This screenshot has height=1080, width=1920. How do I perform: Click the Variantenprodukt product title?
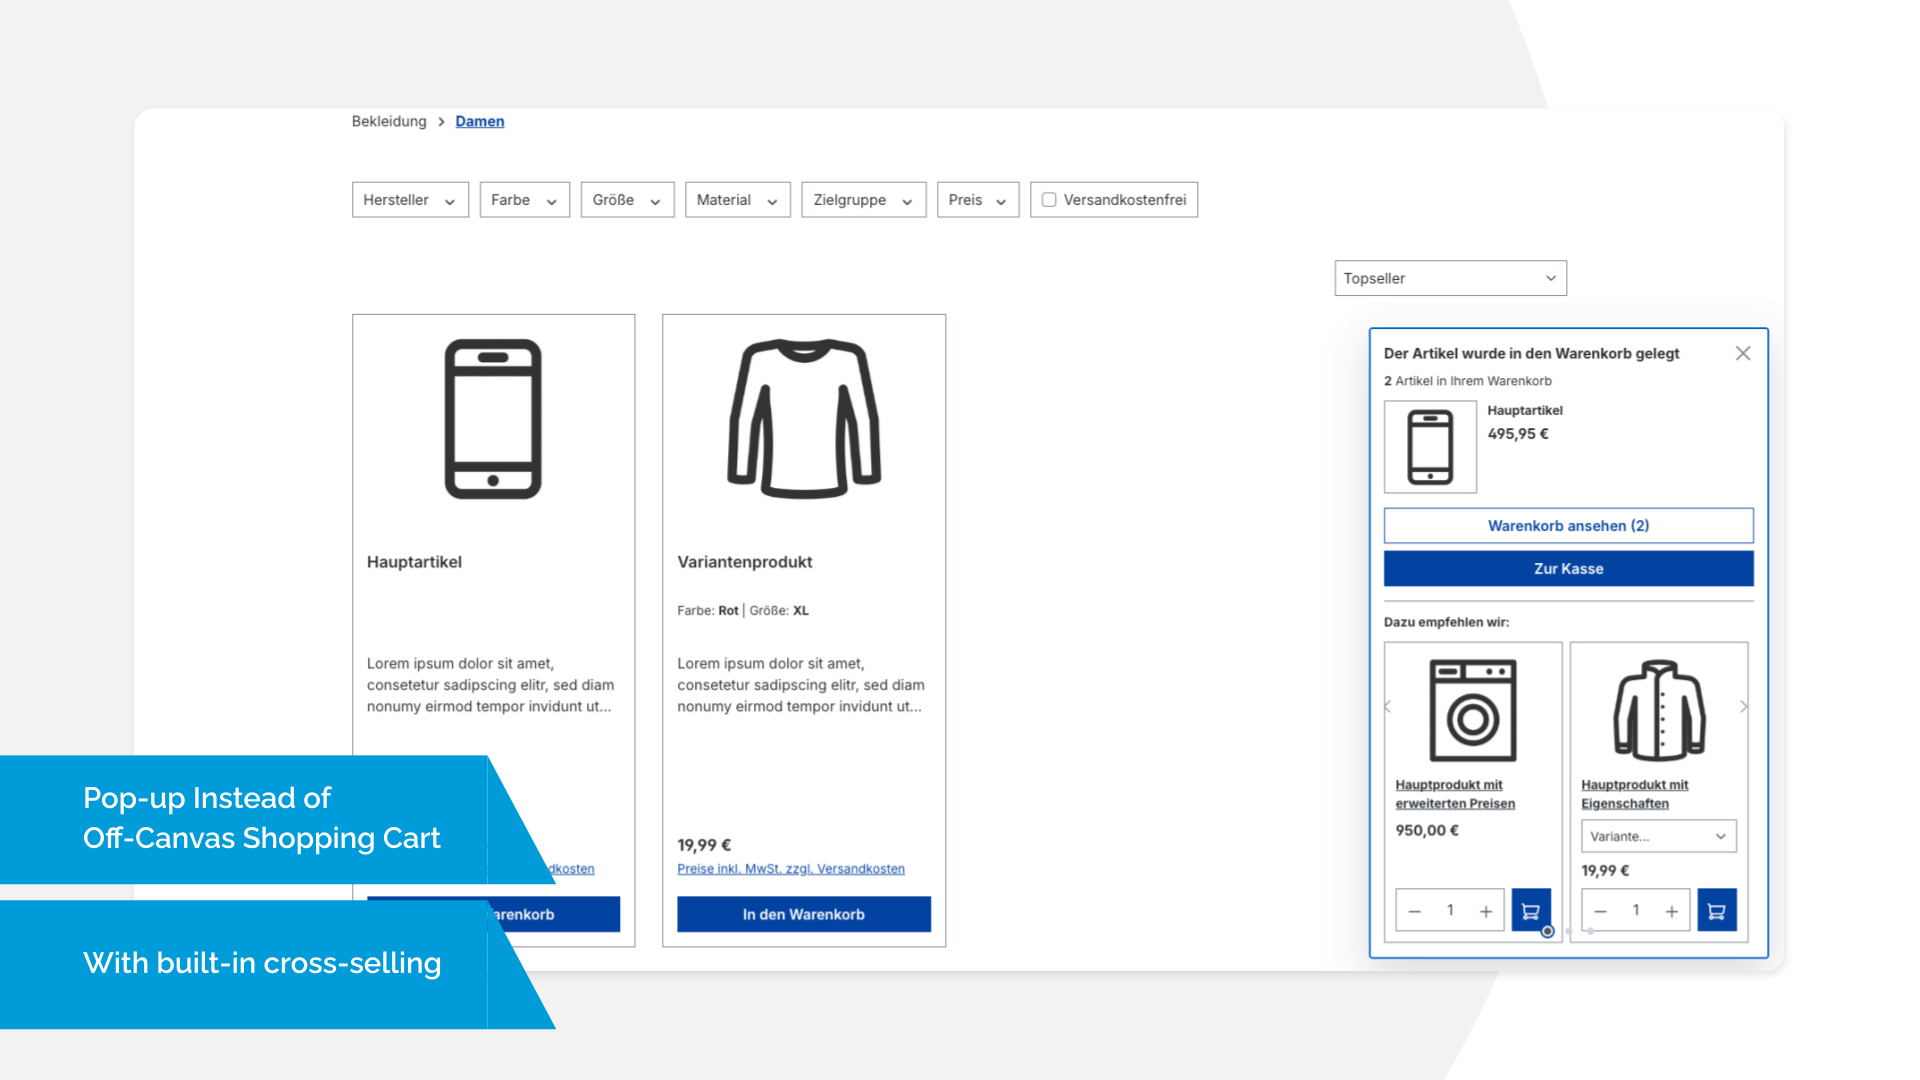tap(745, 562)
